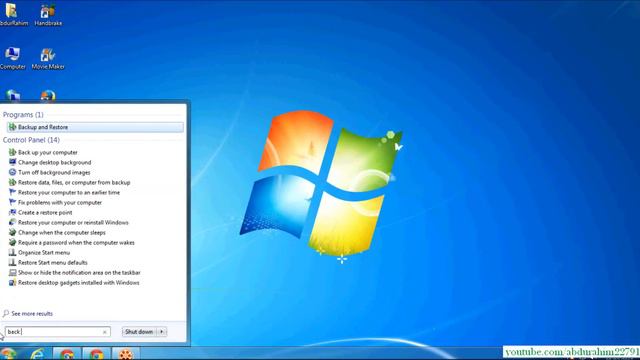Choose 'Restore Start menu defaults'

(x=53, y=262)
